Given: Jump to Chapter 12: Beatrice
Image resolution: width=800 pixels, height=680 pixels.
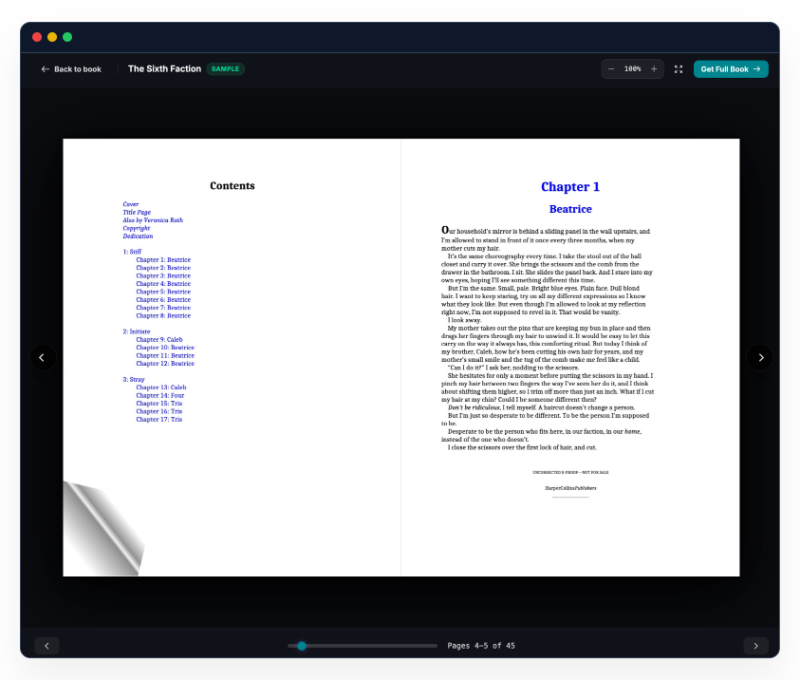Looking at the screenshot, I should pos(165,364).
